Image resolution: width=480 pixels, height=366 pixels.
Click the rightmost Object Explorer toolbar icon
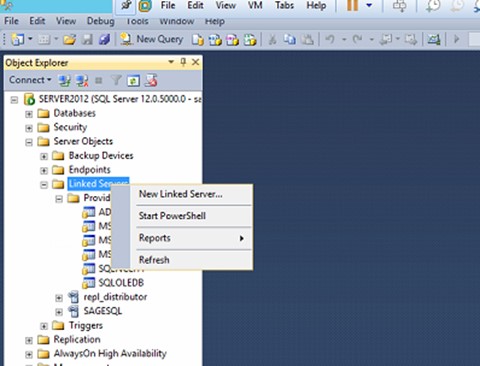151,80
